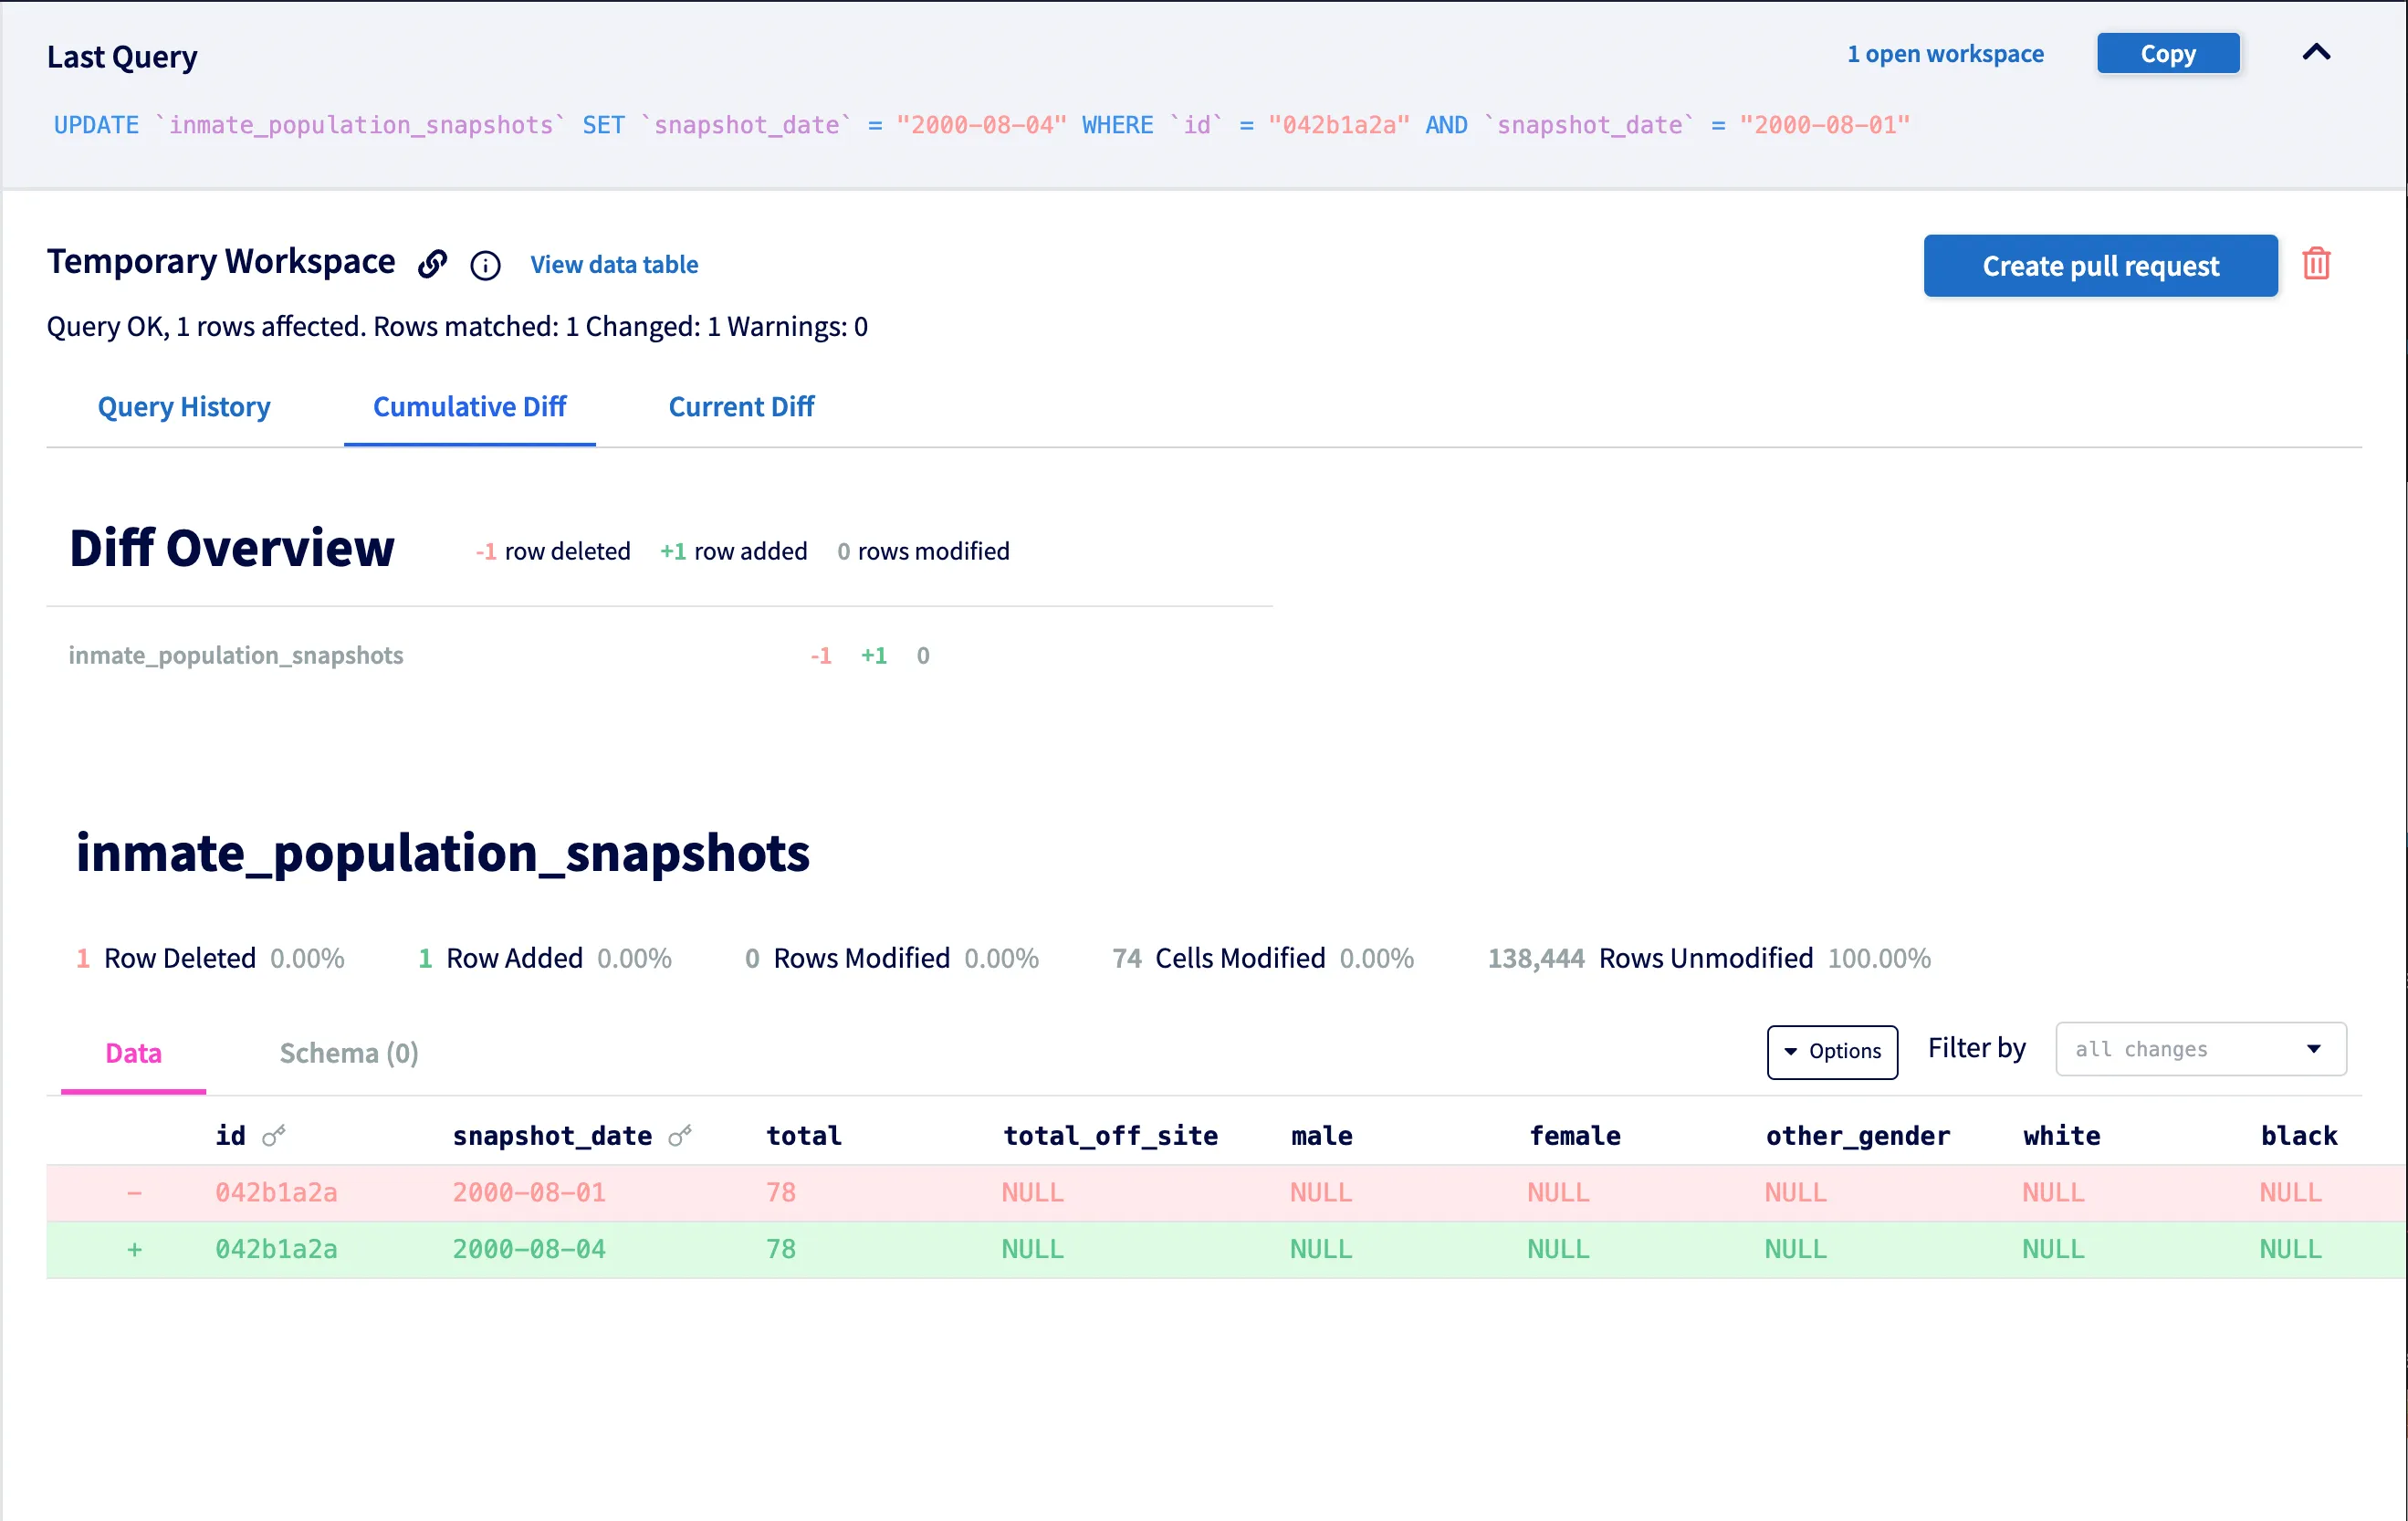Delete workspace using red trash icon
Screen dimensions: 2408x1521
2316,264
